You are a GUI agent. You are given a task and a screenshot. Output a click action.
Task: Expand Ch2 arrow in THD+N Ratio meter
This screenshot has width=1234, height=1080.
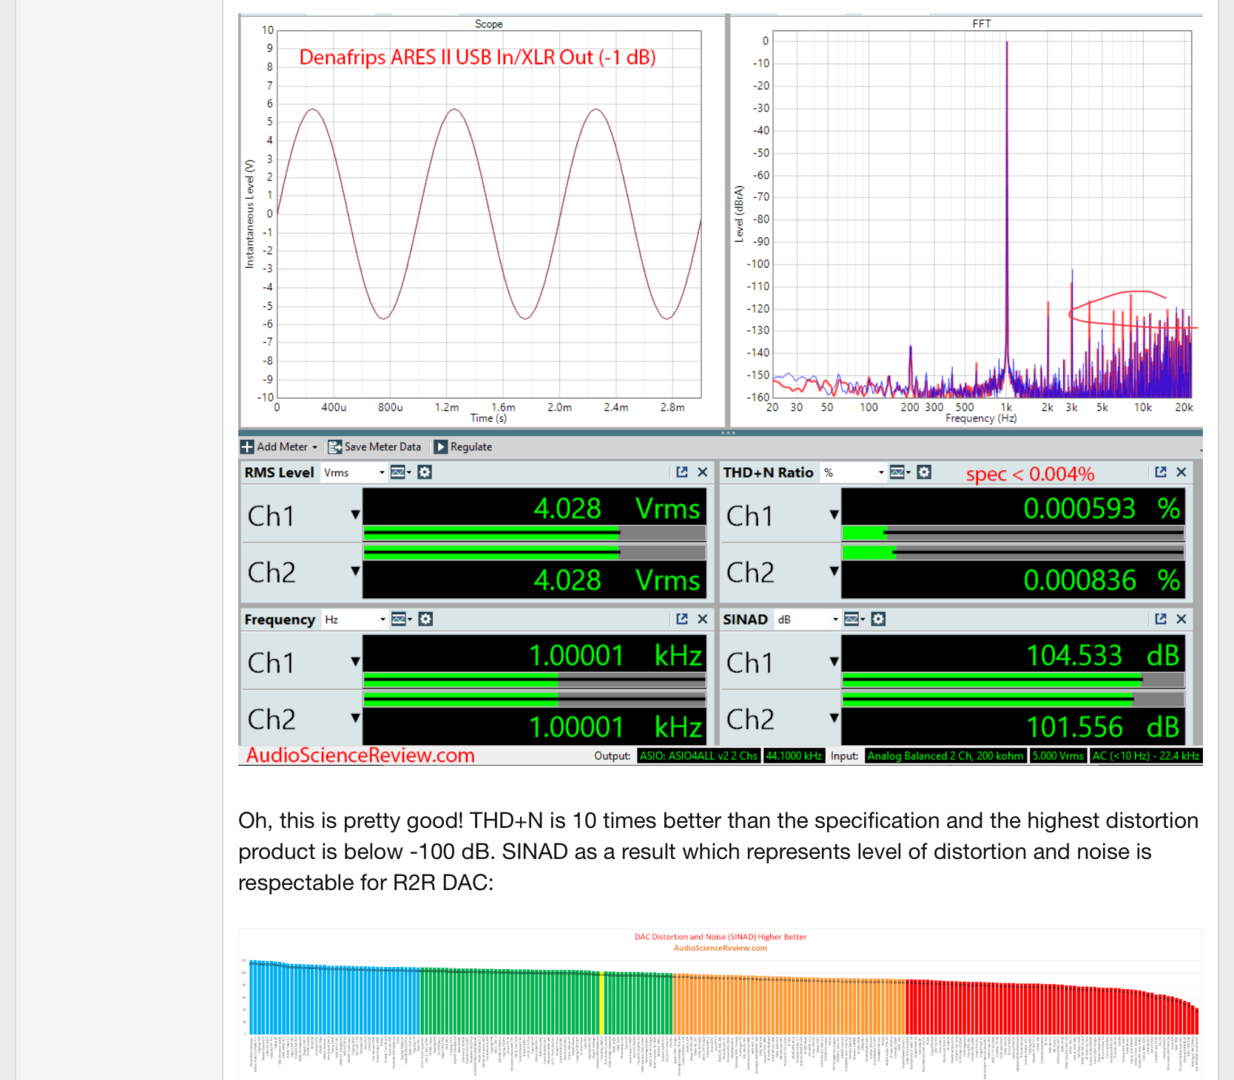(x=834, y=572)
